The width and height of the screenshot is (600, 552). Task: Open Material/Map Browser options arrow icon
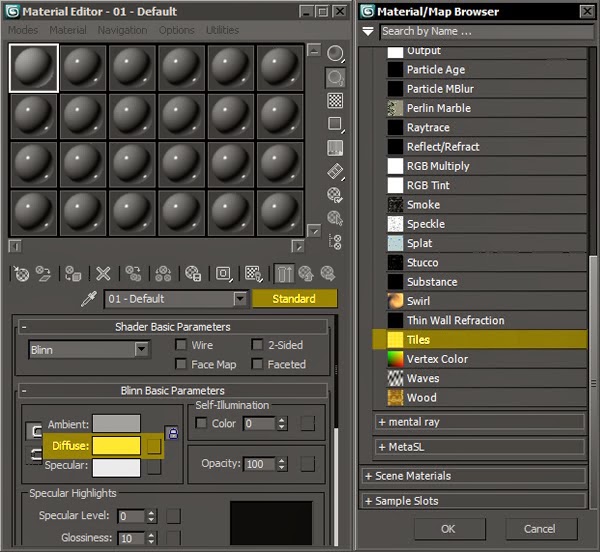pos(368,31)
